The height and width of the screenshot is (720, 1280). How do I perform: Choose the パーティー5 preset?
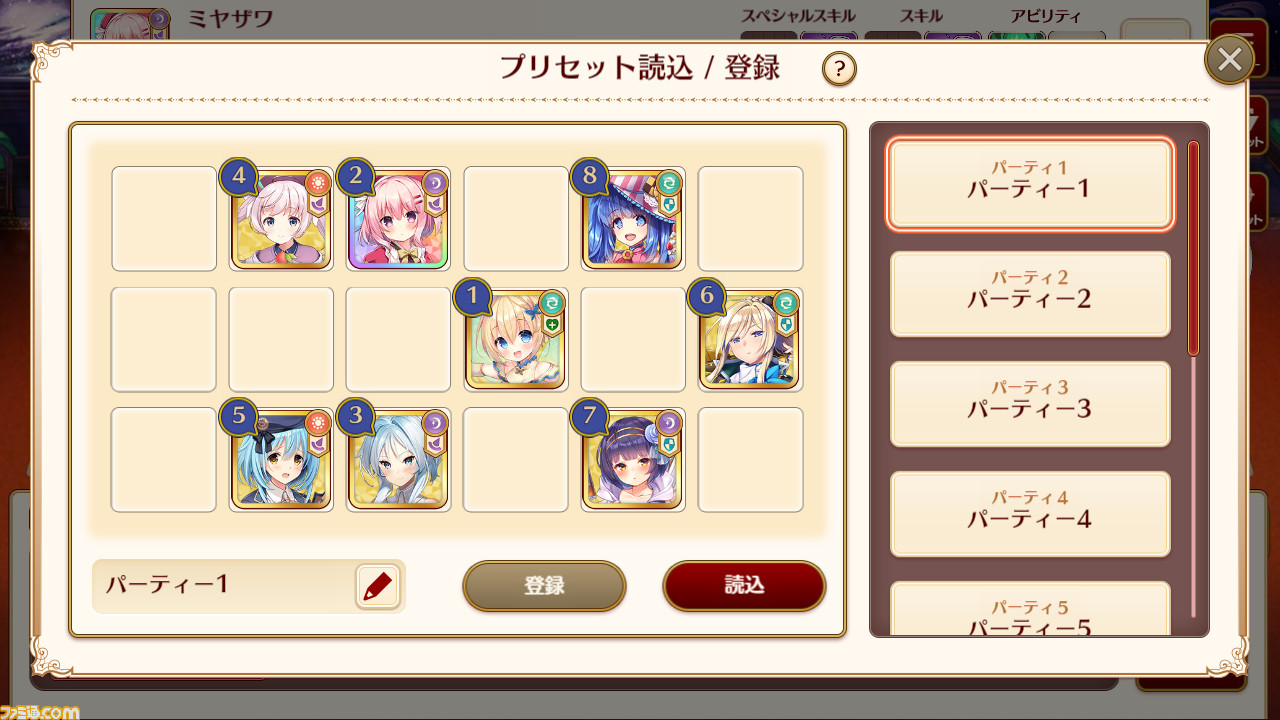point(1030,609)
